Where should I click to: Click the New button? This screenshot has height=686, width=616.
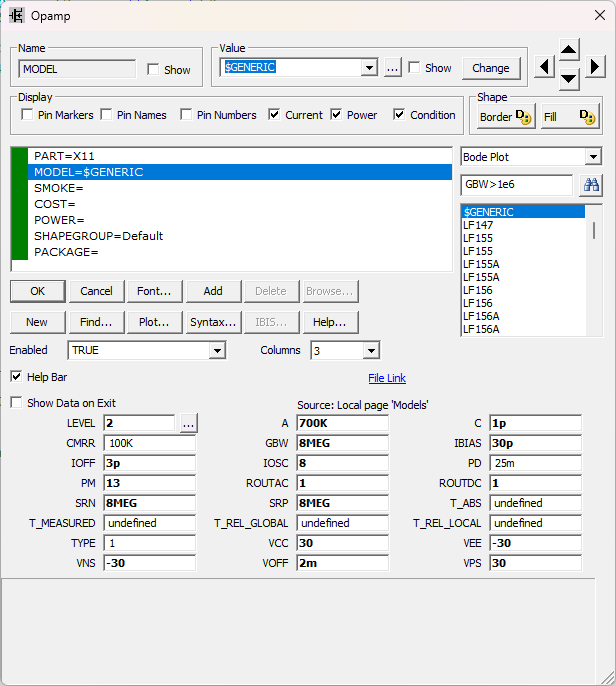(37, 322)
